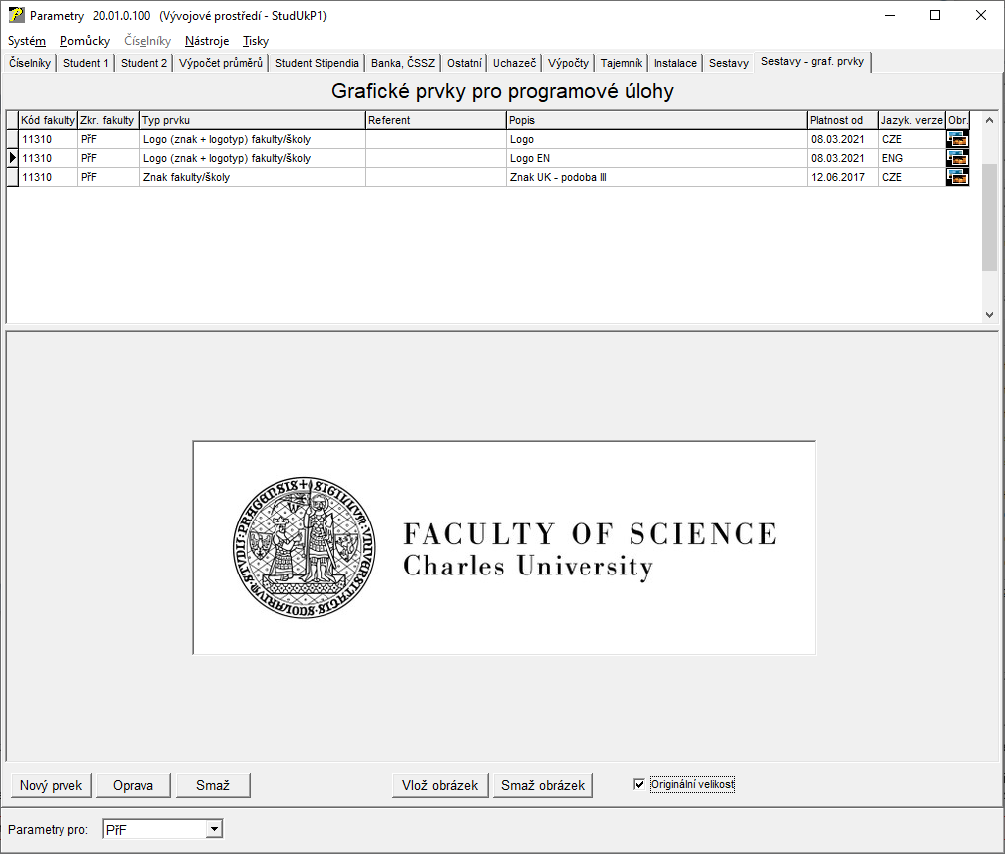Viewport: 1005px width, 854px height.
Task: Click image icon in Znak UK row
Action: [957, 177]
